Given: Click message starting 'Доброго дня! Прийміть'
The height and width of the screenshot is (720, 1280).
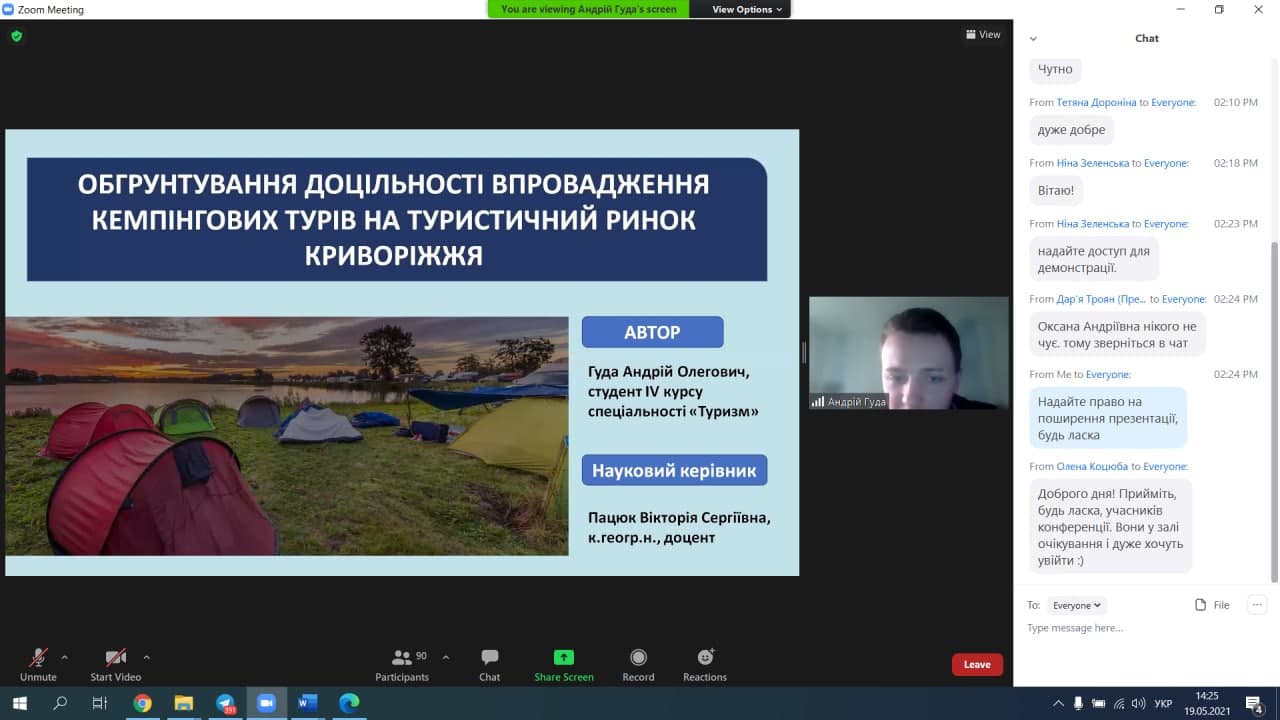Looking at the screenshot, I should point(1110,526).
